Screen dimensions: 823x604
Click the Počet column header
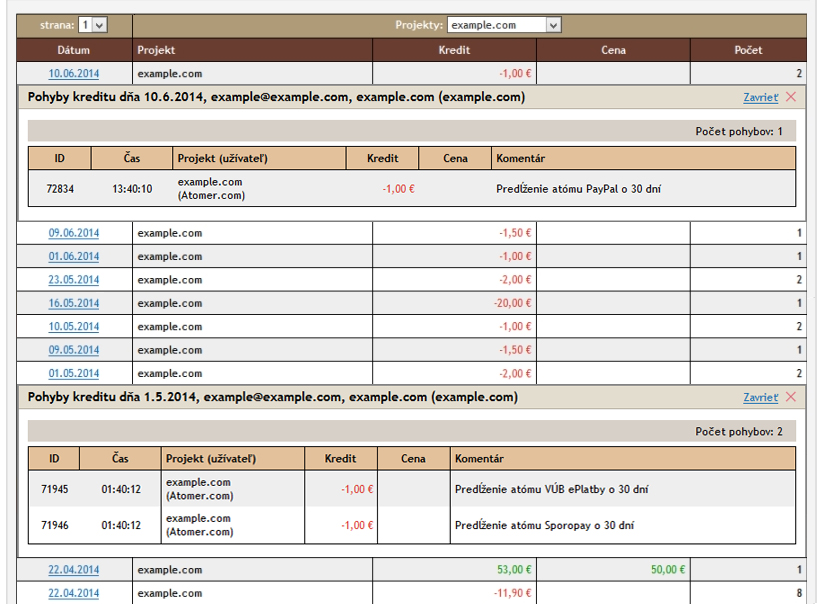(747, 50)
